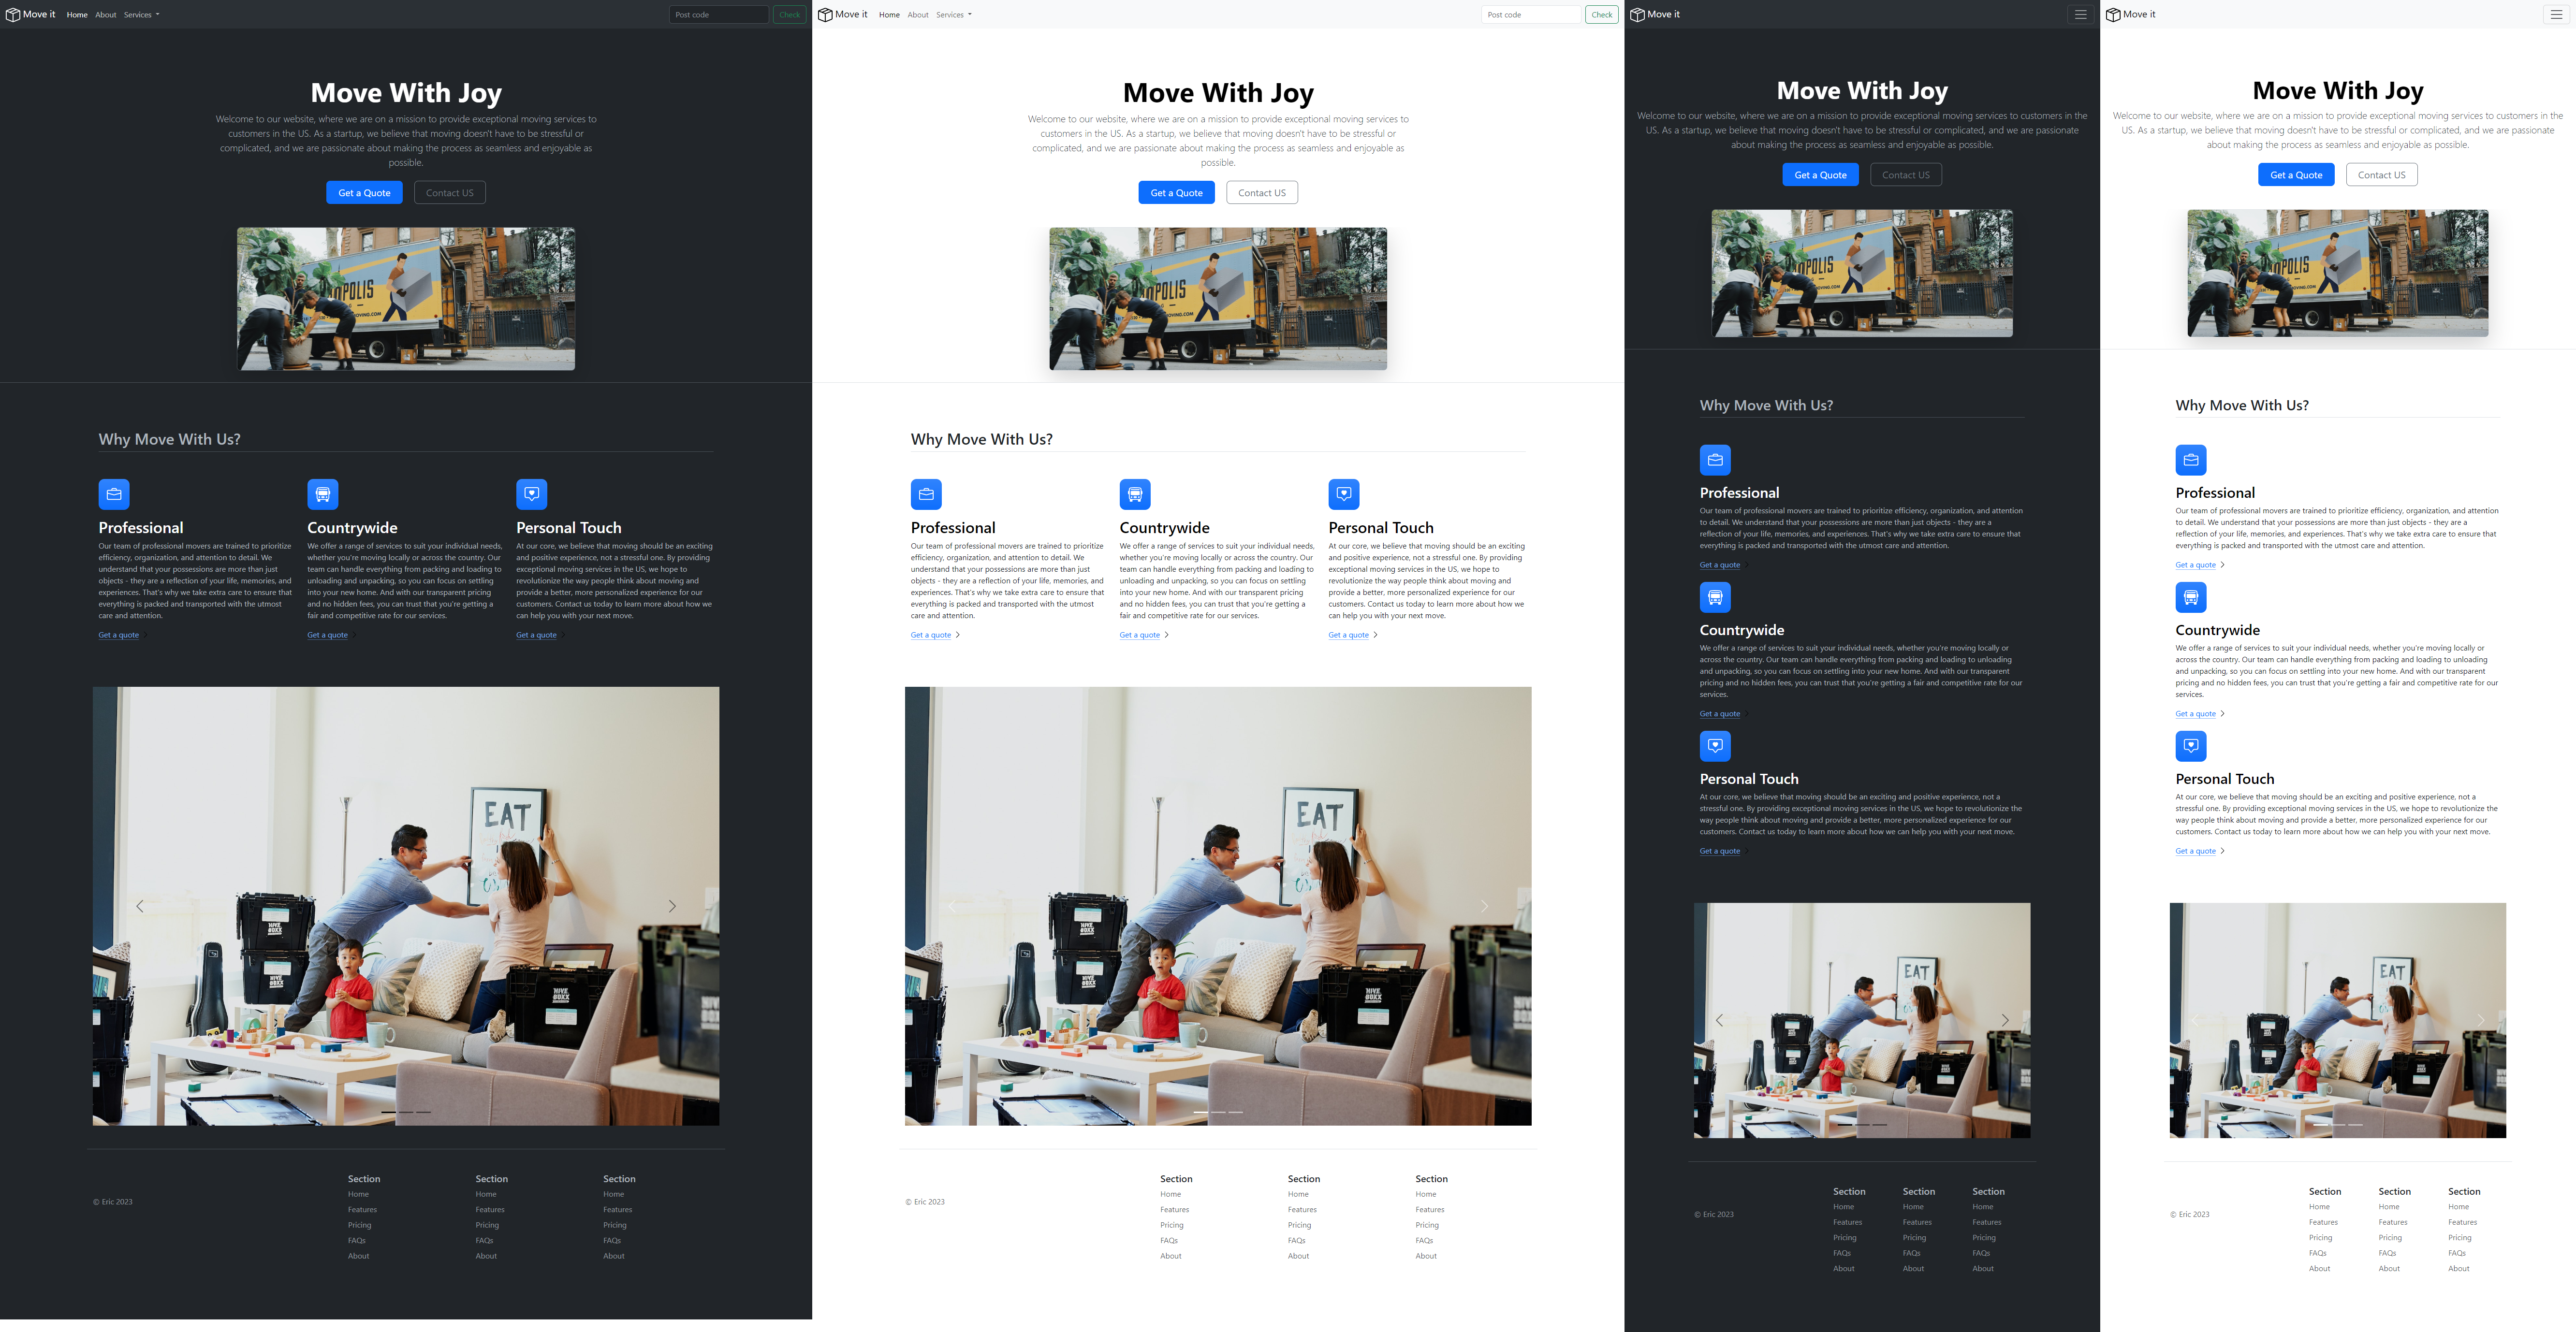Click the green Check button in the light navbar
Viewport: 2576px width, 1332px height.
(x=1601, y=15)
